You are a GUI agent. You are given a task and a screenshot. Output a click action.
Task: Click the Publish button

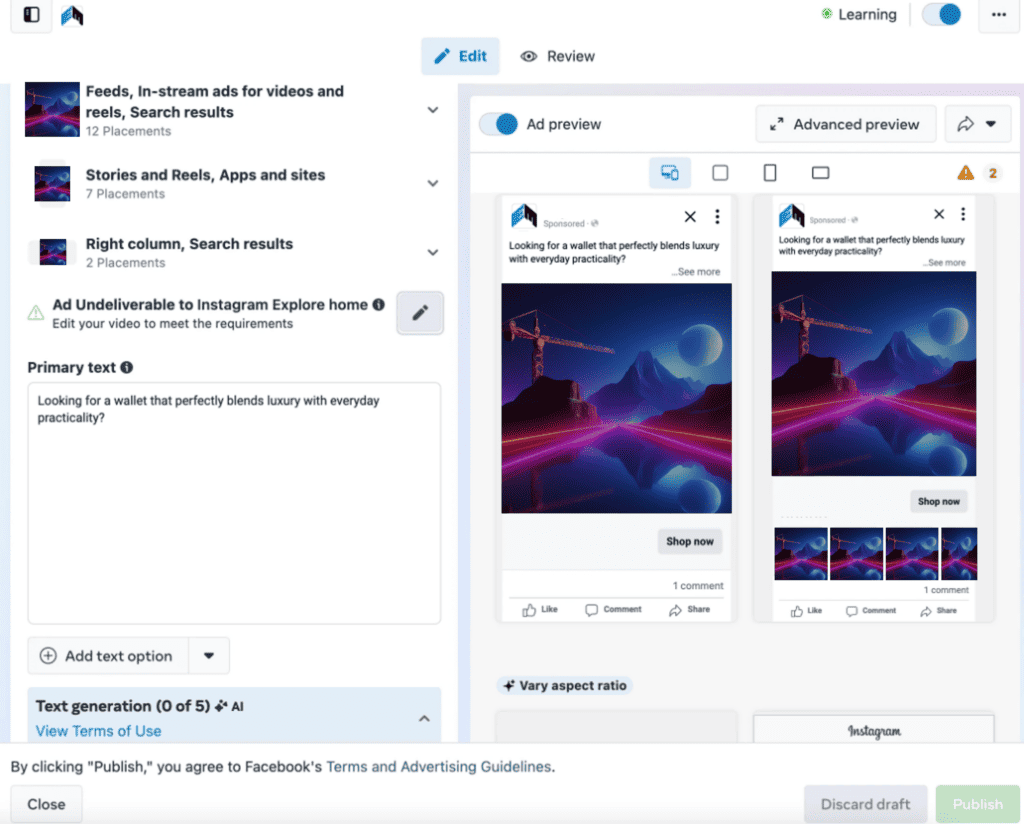(x=978, y=804)
